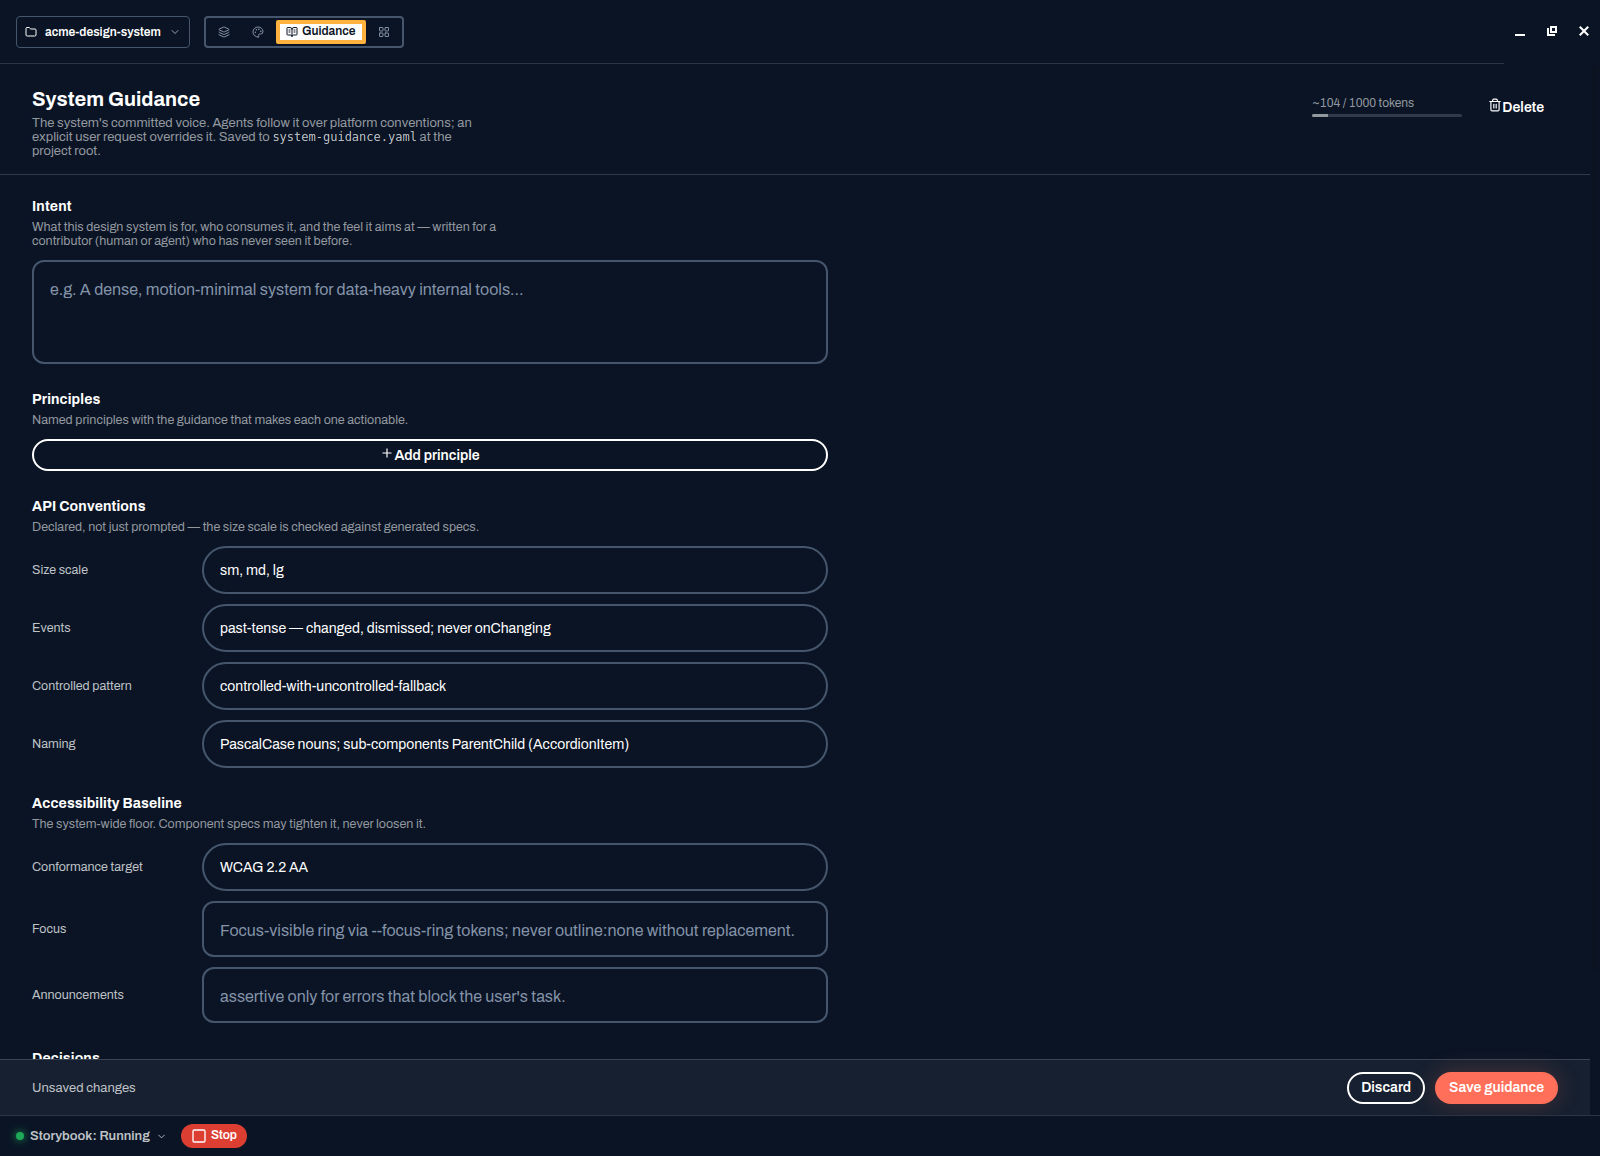Discard unsaved changes
The width and height of the screenshot is (1600, 1156).
click(x=1386, y=1088)
